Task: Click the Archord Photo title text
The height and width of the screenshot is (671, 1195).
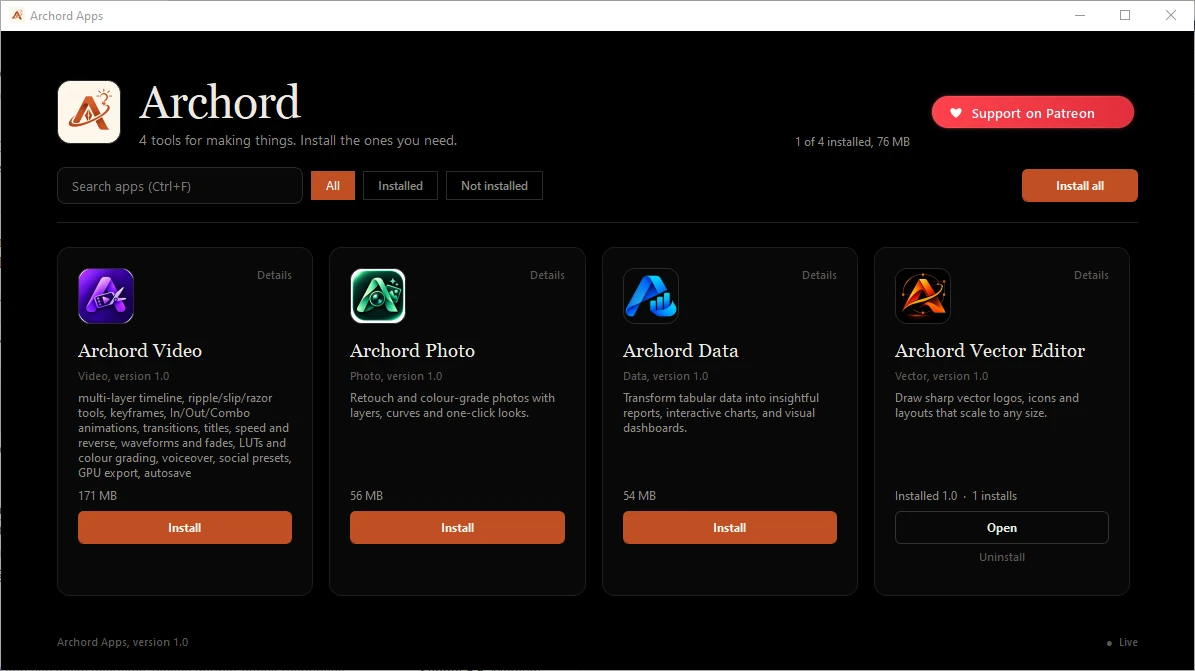Action: pyautogui.click(x=412, y=351)
